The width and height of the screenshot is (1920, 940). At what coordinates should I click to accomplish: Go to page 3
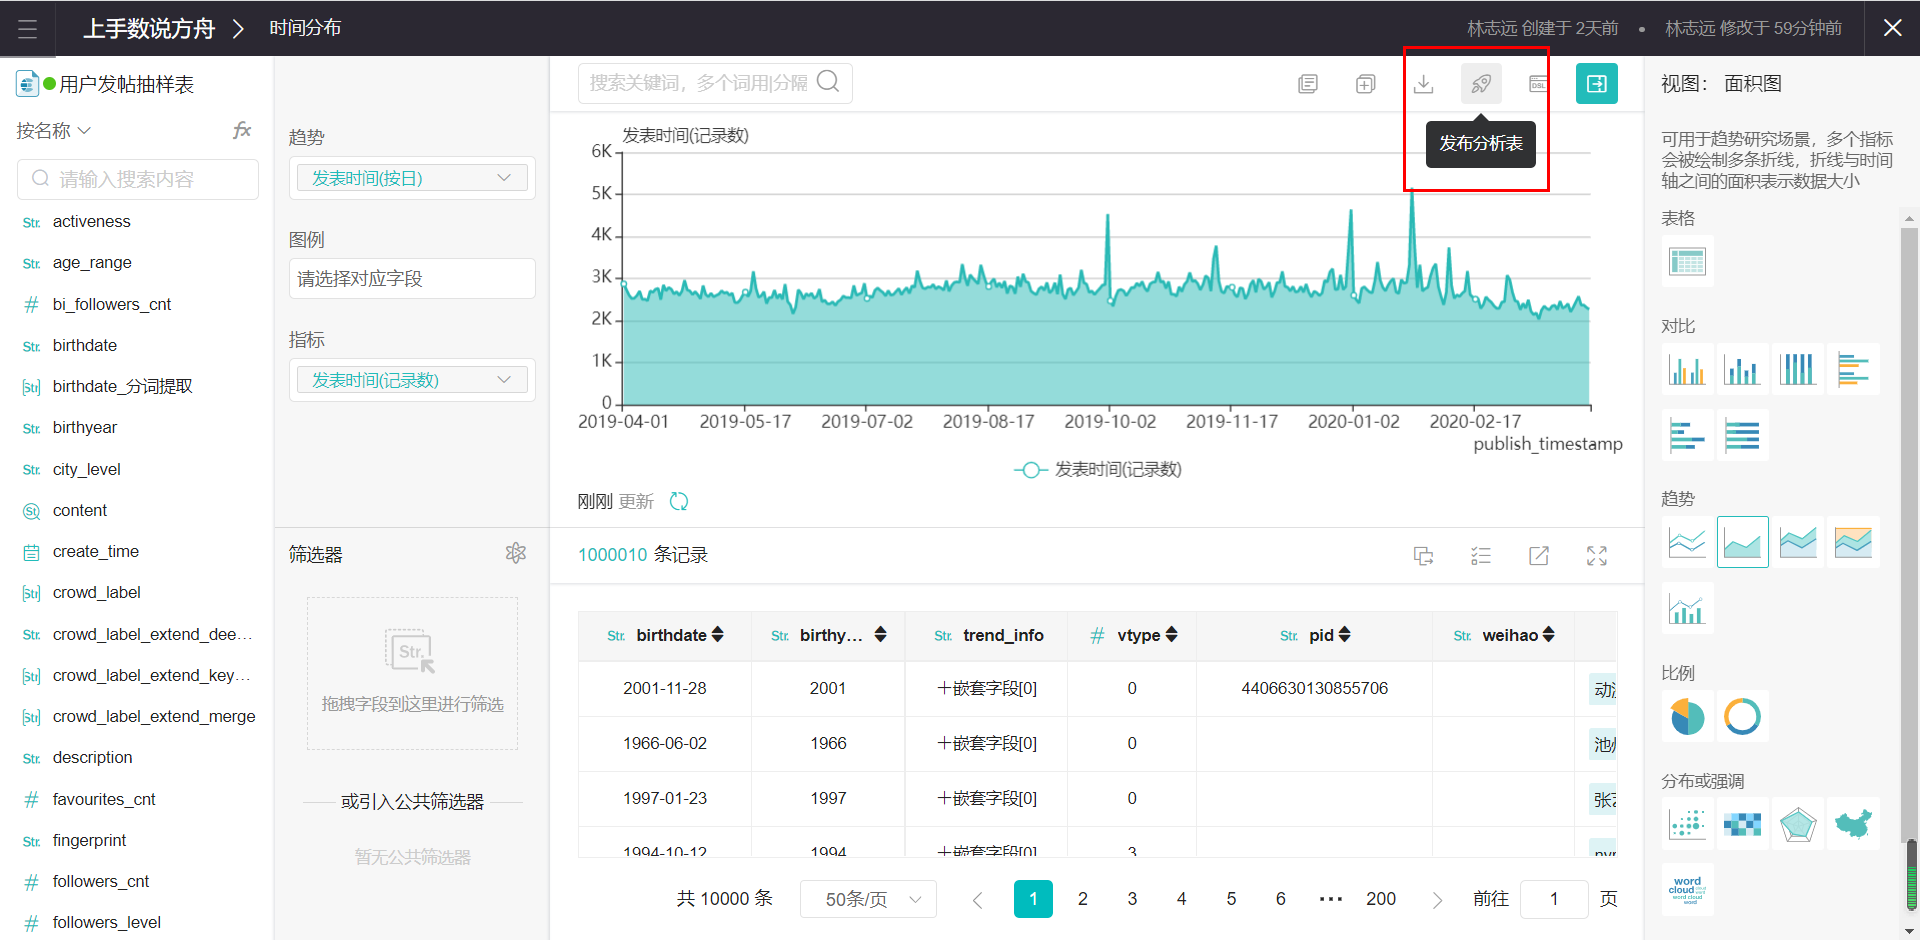point(1132,899)
